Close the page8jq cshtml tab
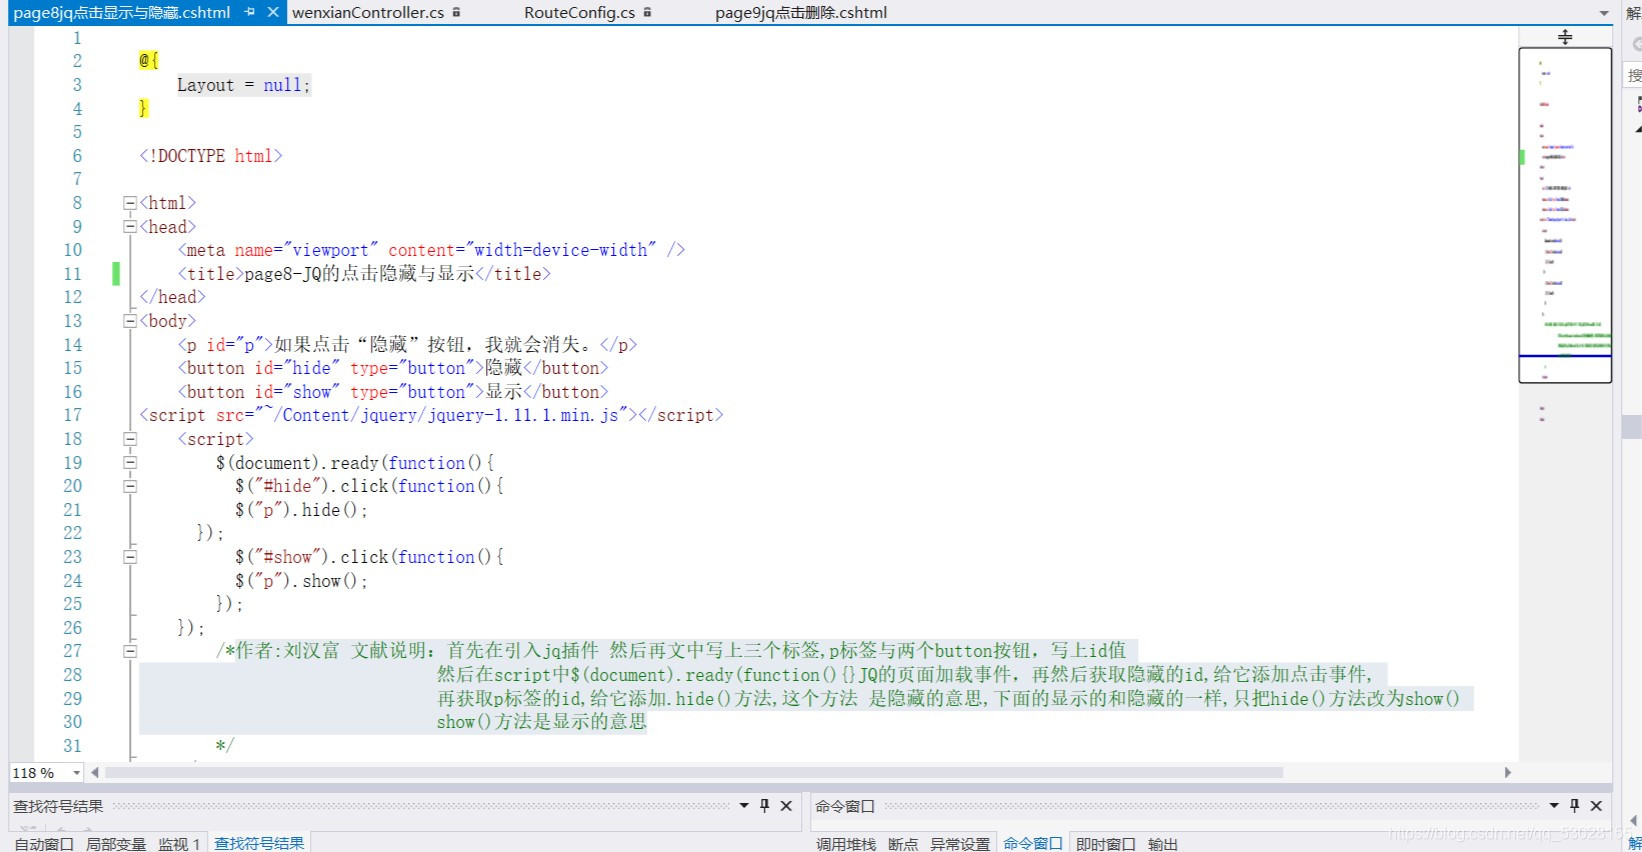Image resolution: width=1642 pixels, height=852 pixels. pyautogui.click(x=273, y=12)
